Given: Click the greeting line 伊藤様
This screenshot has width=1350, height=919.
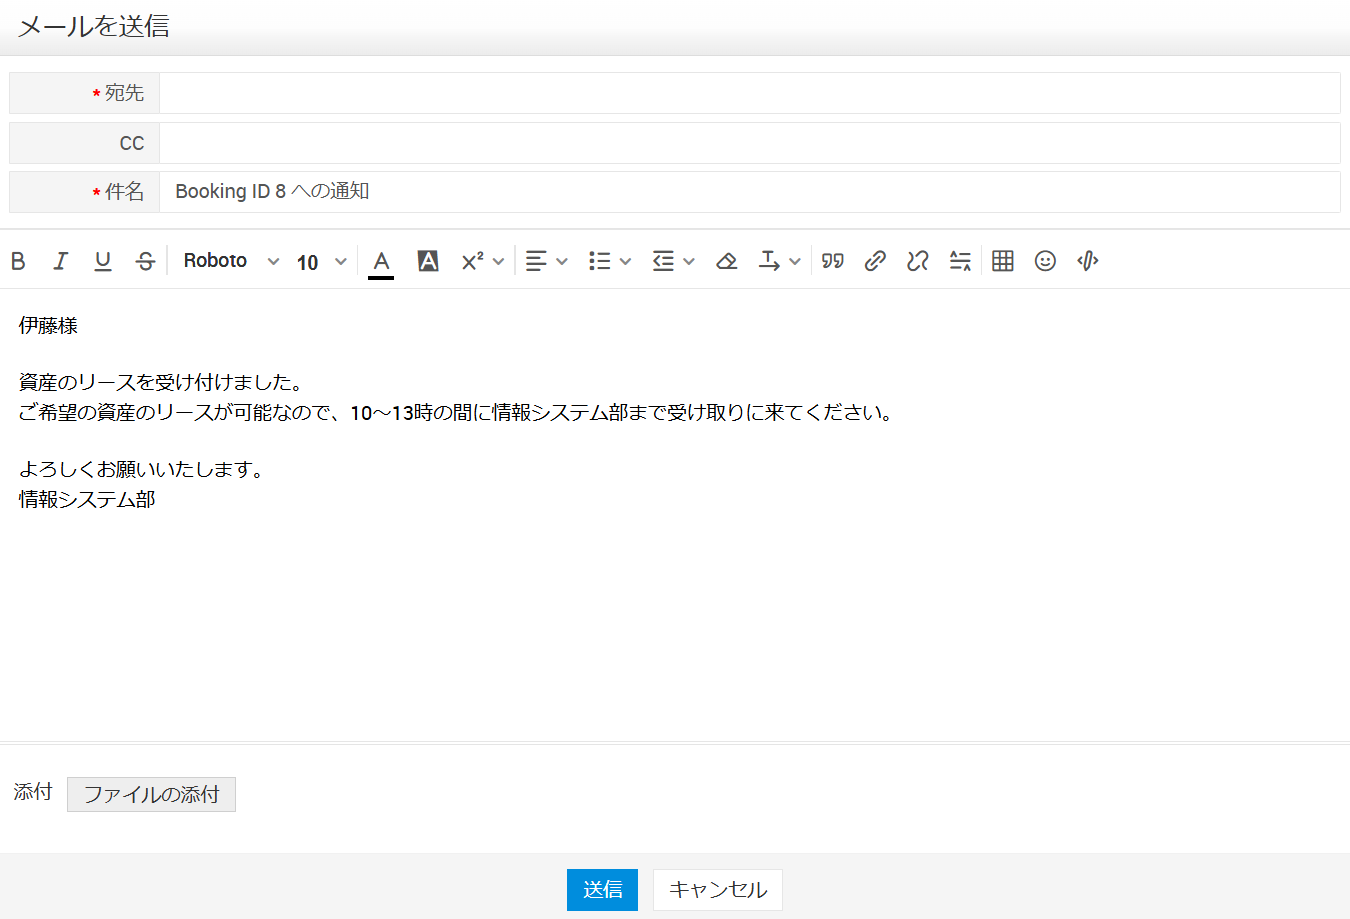Looking at the screenshot, I should click(48, 326).
